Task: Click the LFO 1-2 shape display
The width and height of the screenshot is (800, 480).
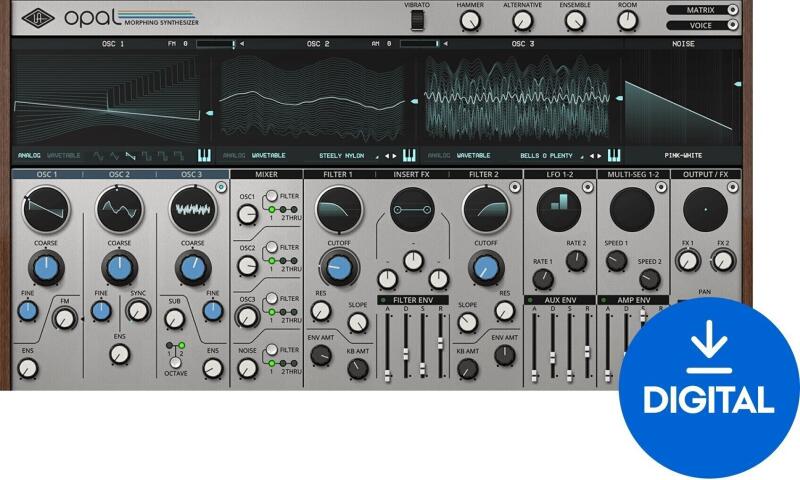Action: [559, 208]
